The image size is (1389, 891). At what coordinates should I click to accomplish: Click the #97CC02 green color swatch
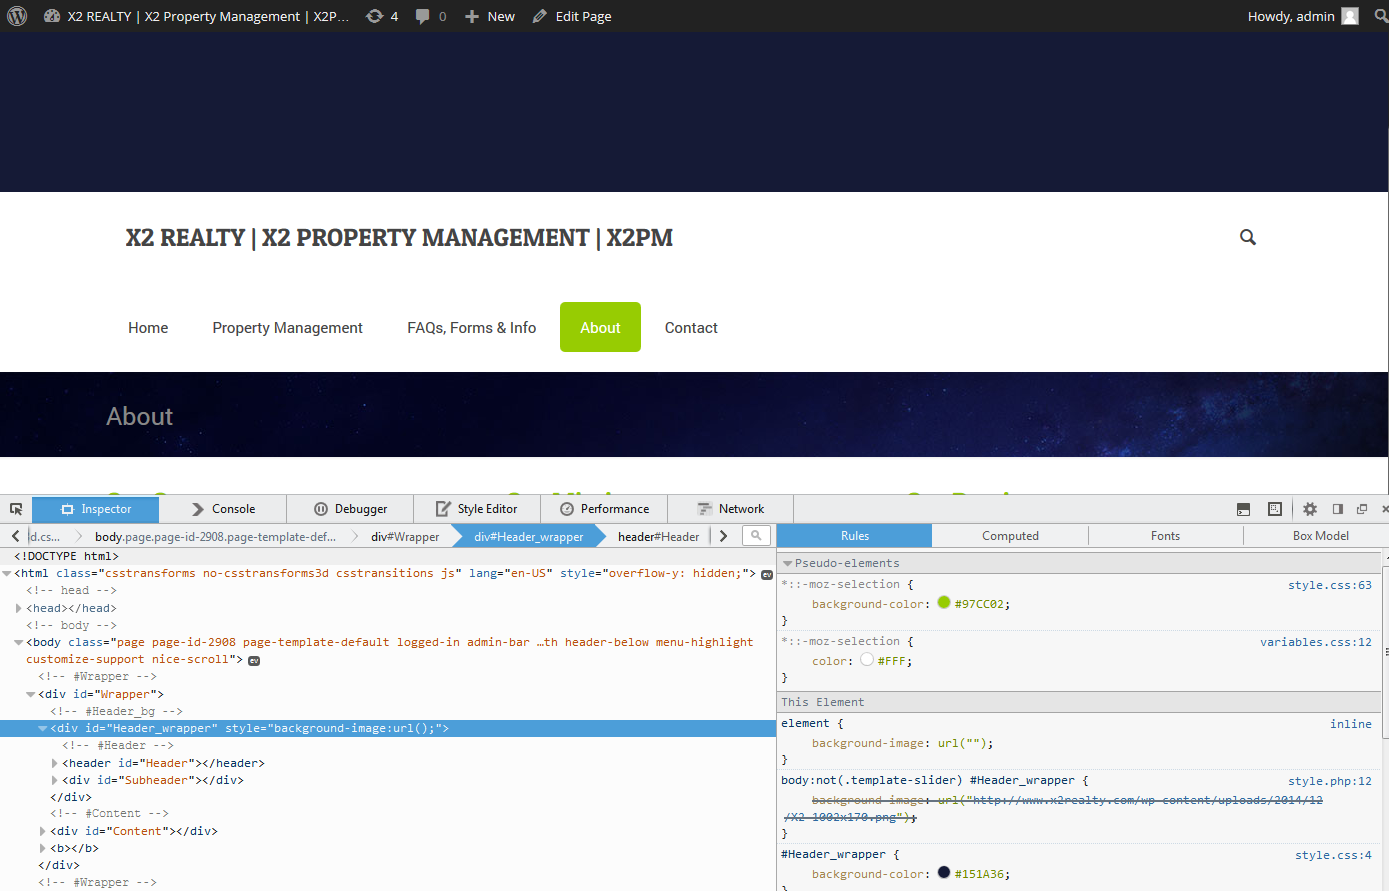[944, 603]
